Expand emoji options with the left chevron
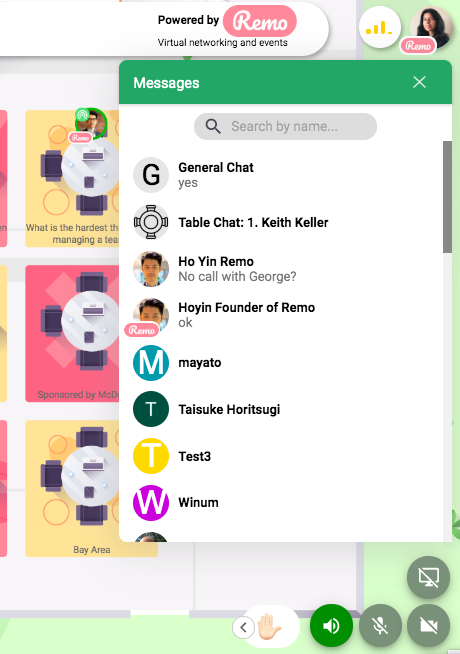460x654 pixels. pyautogui.click(x=244, y=627)
